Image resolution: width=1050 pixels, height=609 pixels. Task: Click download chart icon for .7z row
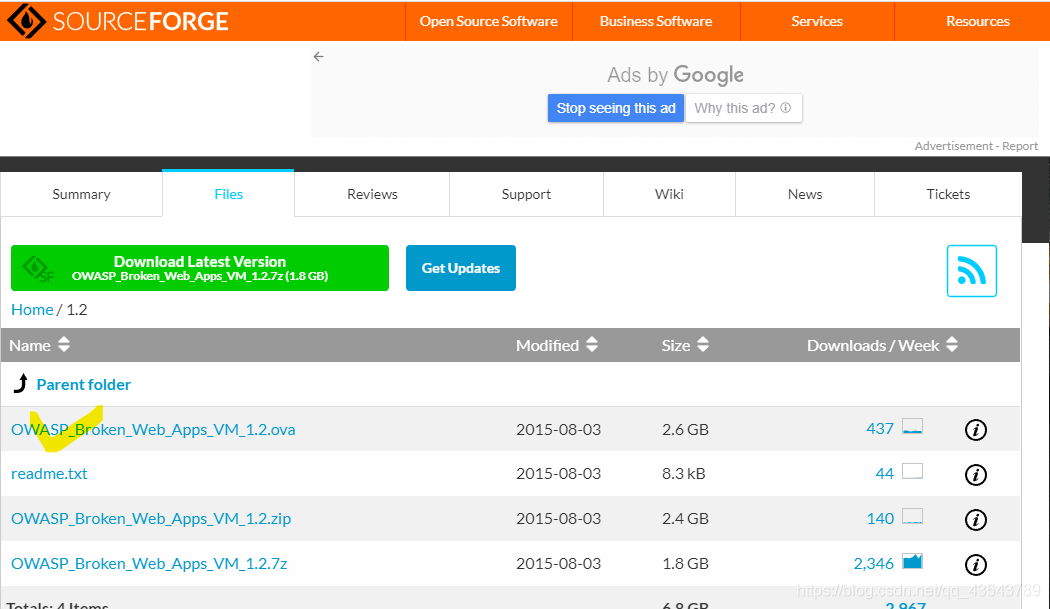pos(912,561)
